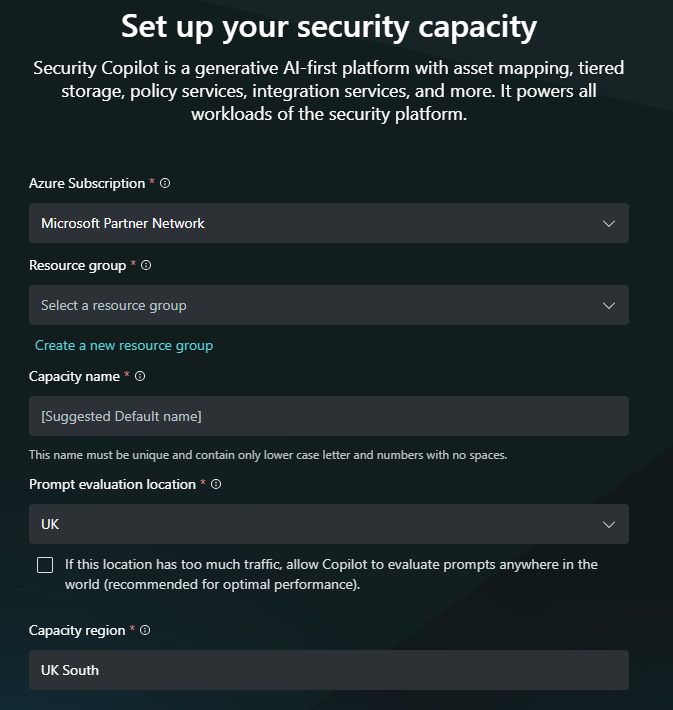
Task: Click the Resource group label
Action: tap(77, 265)
